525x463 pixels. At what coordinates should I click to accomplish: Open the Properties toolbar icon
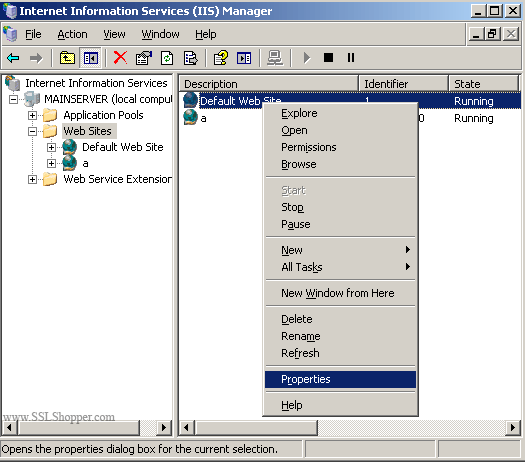pos(144,58)
